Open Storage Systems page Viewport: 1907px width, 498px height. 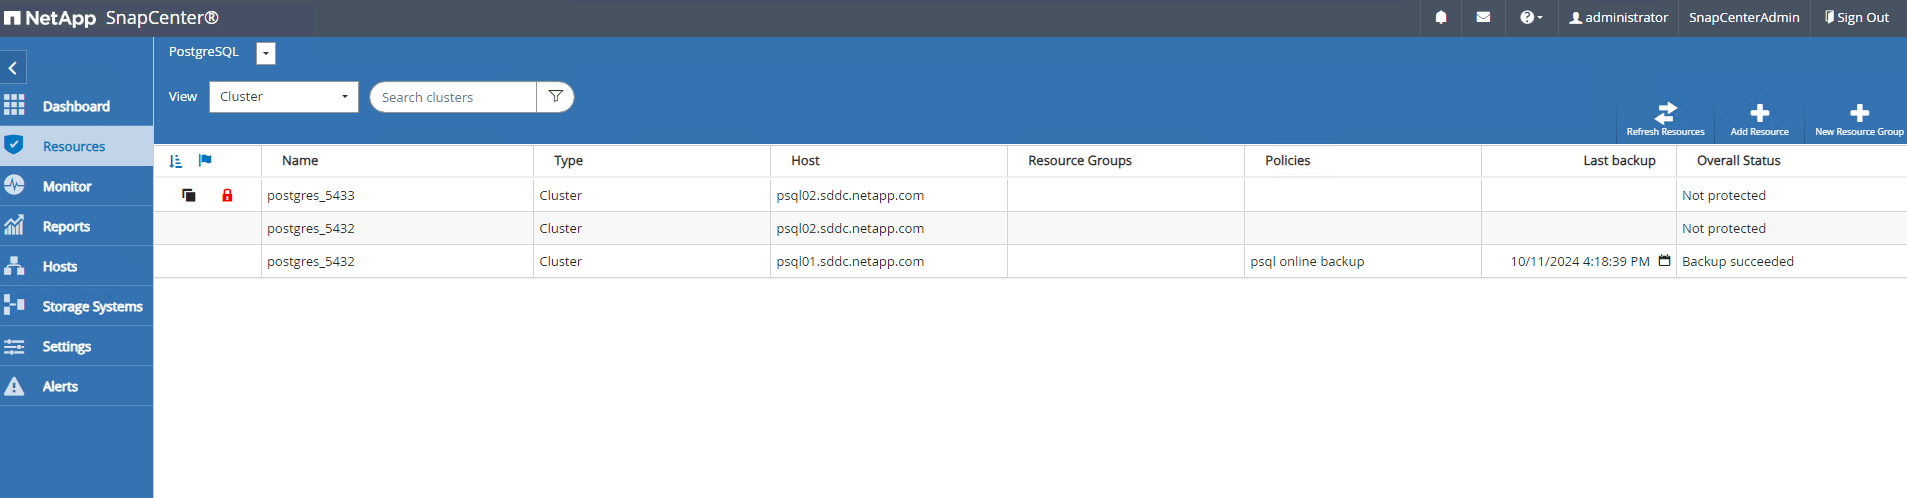pos(76,306)
